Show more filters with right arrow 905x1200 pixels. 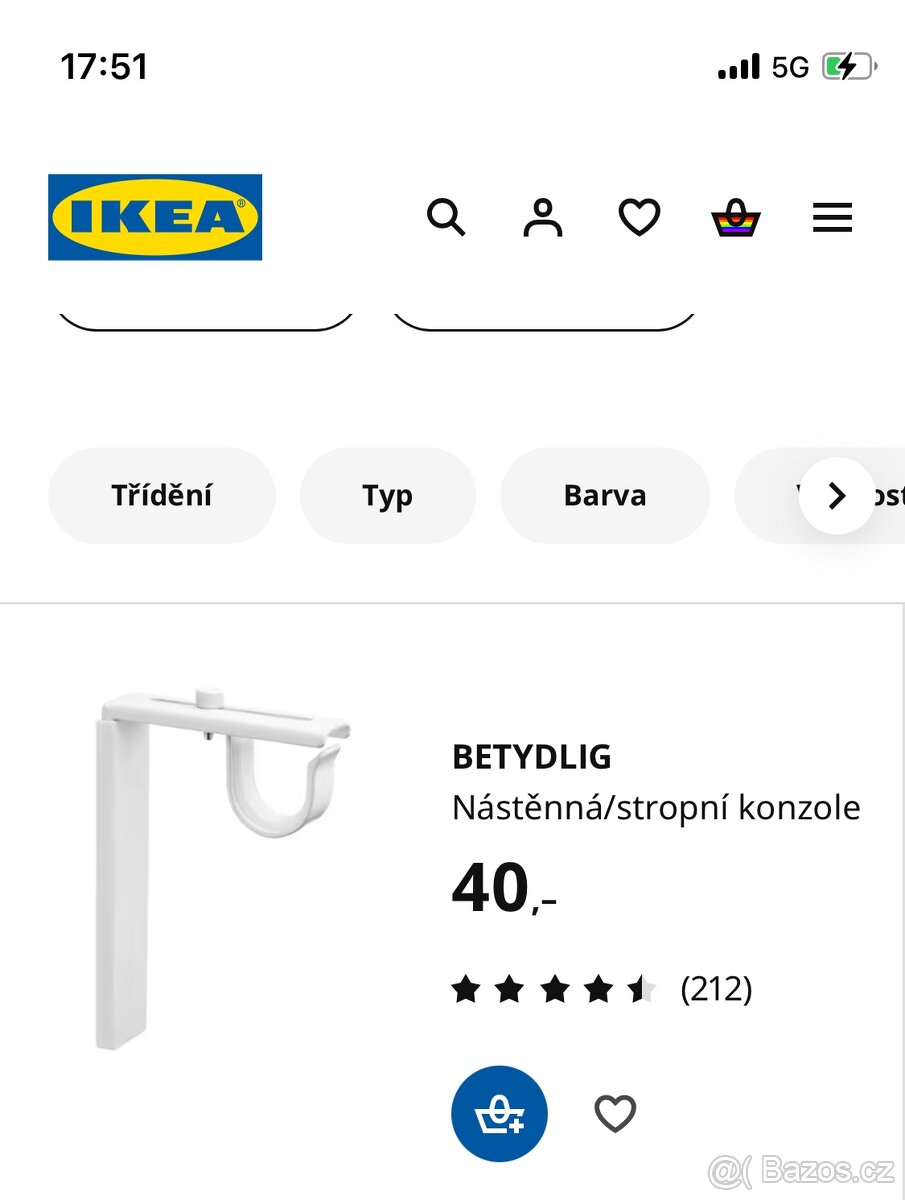pos(837,495)
